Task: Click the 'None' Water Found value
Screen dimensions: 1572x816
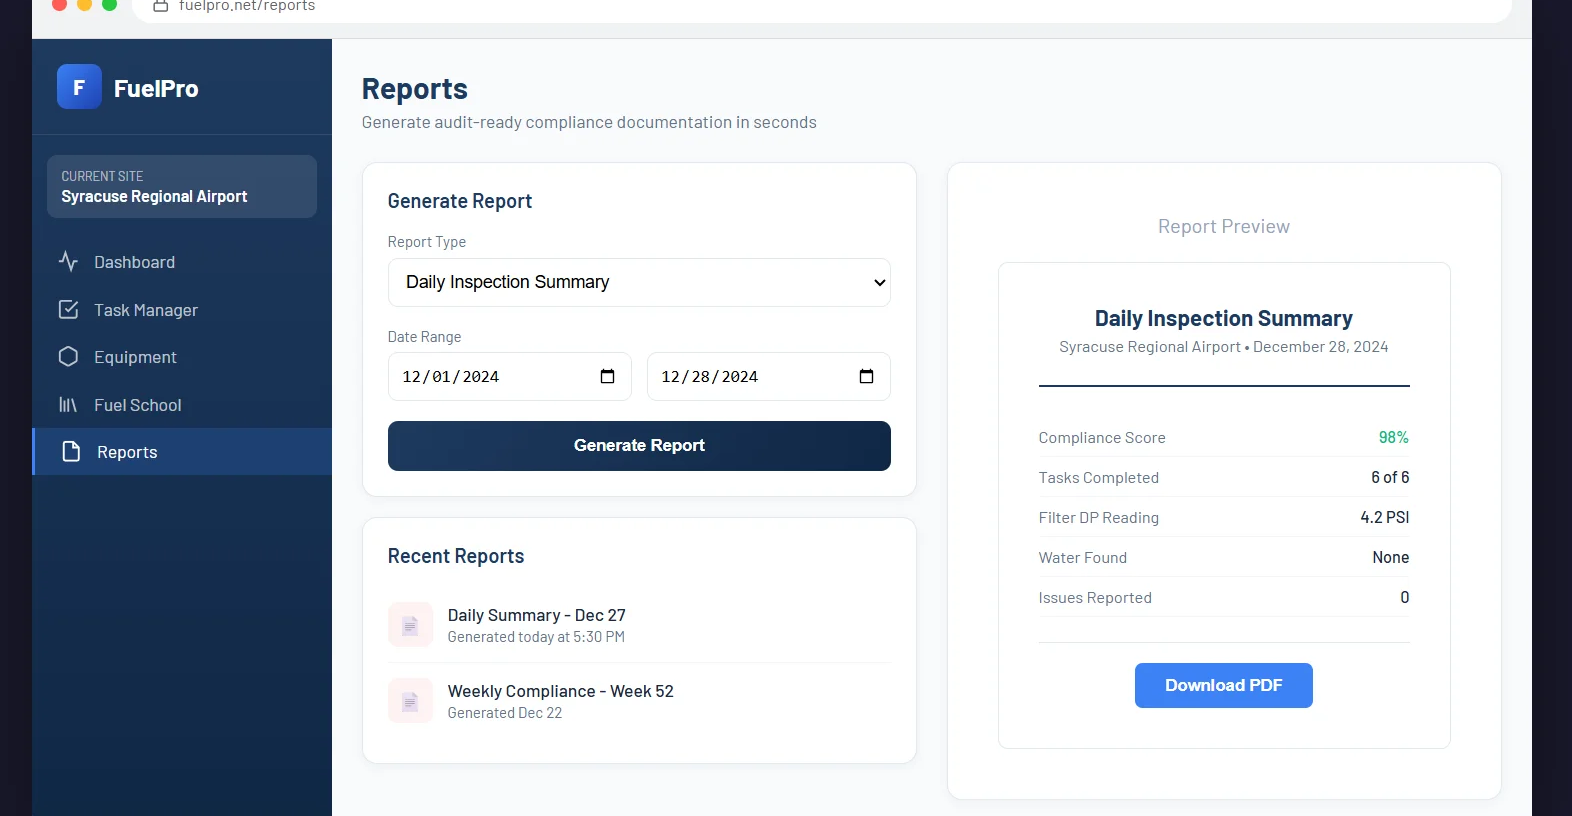Action: tap(1391, 558)
